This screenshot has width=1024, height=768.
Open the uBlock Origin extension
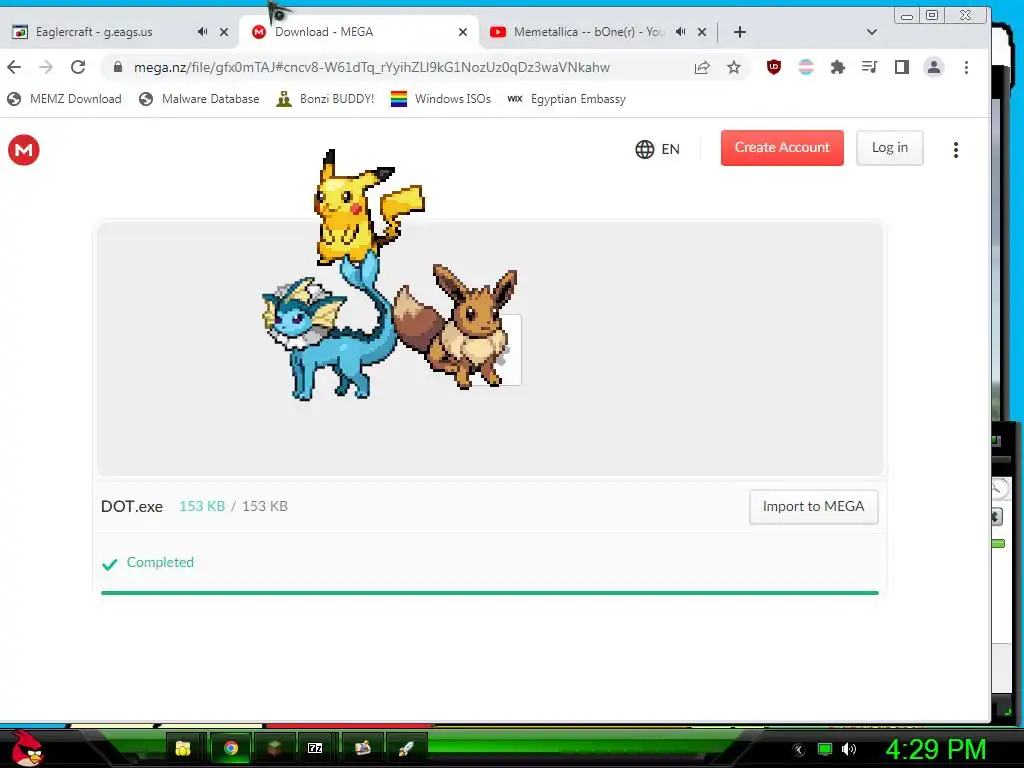pos(774,67)
